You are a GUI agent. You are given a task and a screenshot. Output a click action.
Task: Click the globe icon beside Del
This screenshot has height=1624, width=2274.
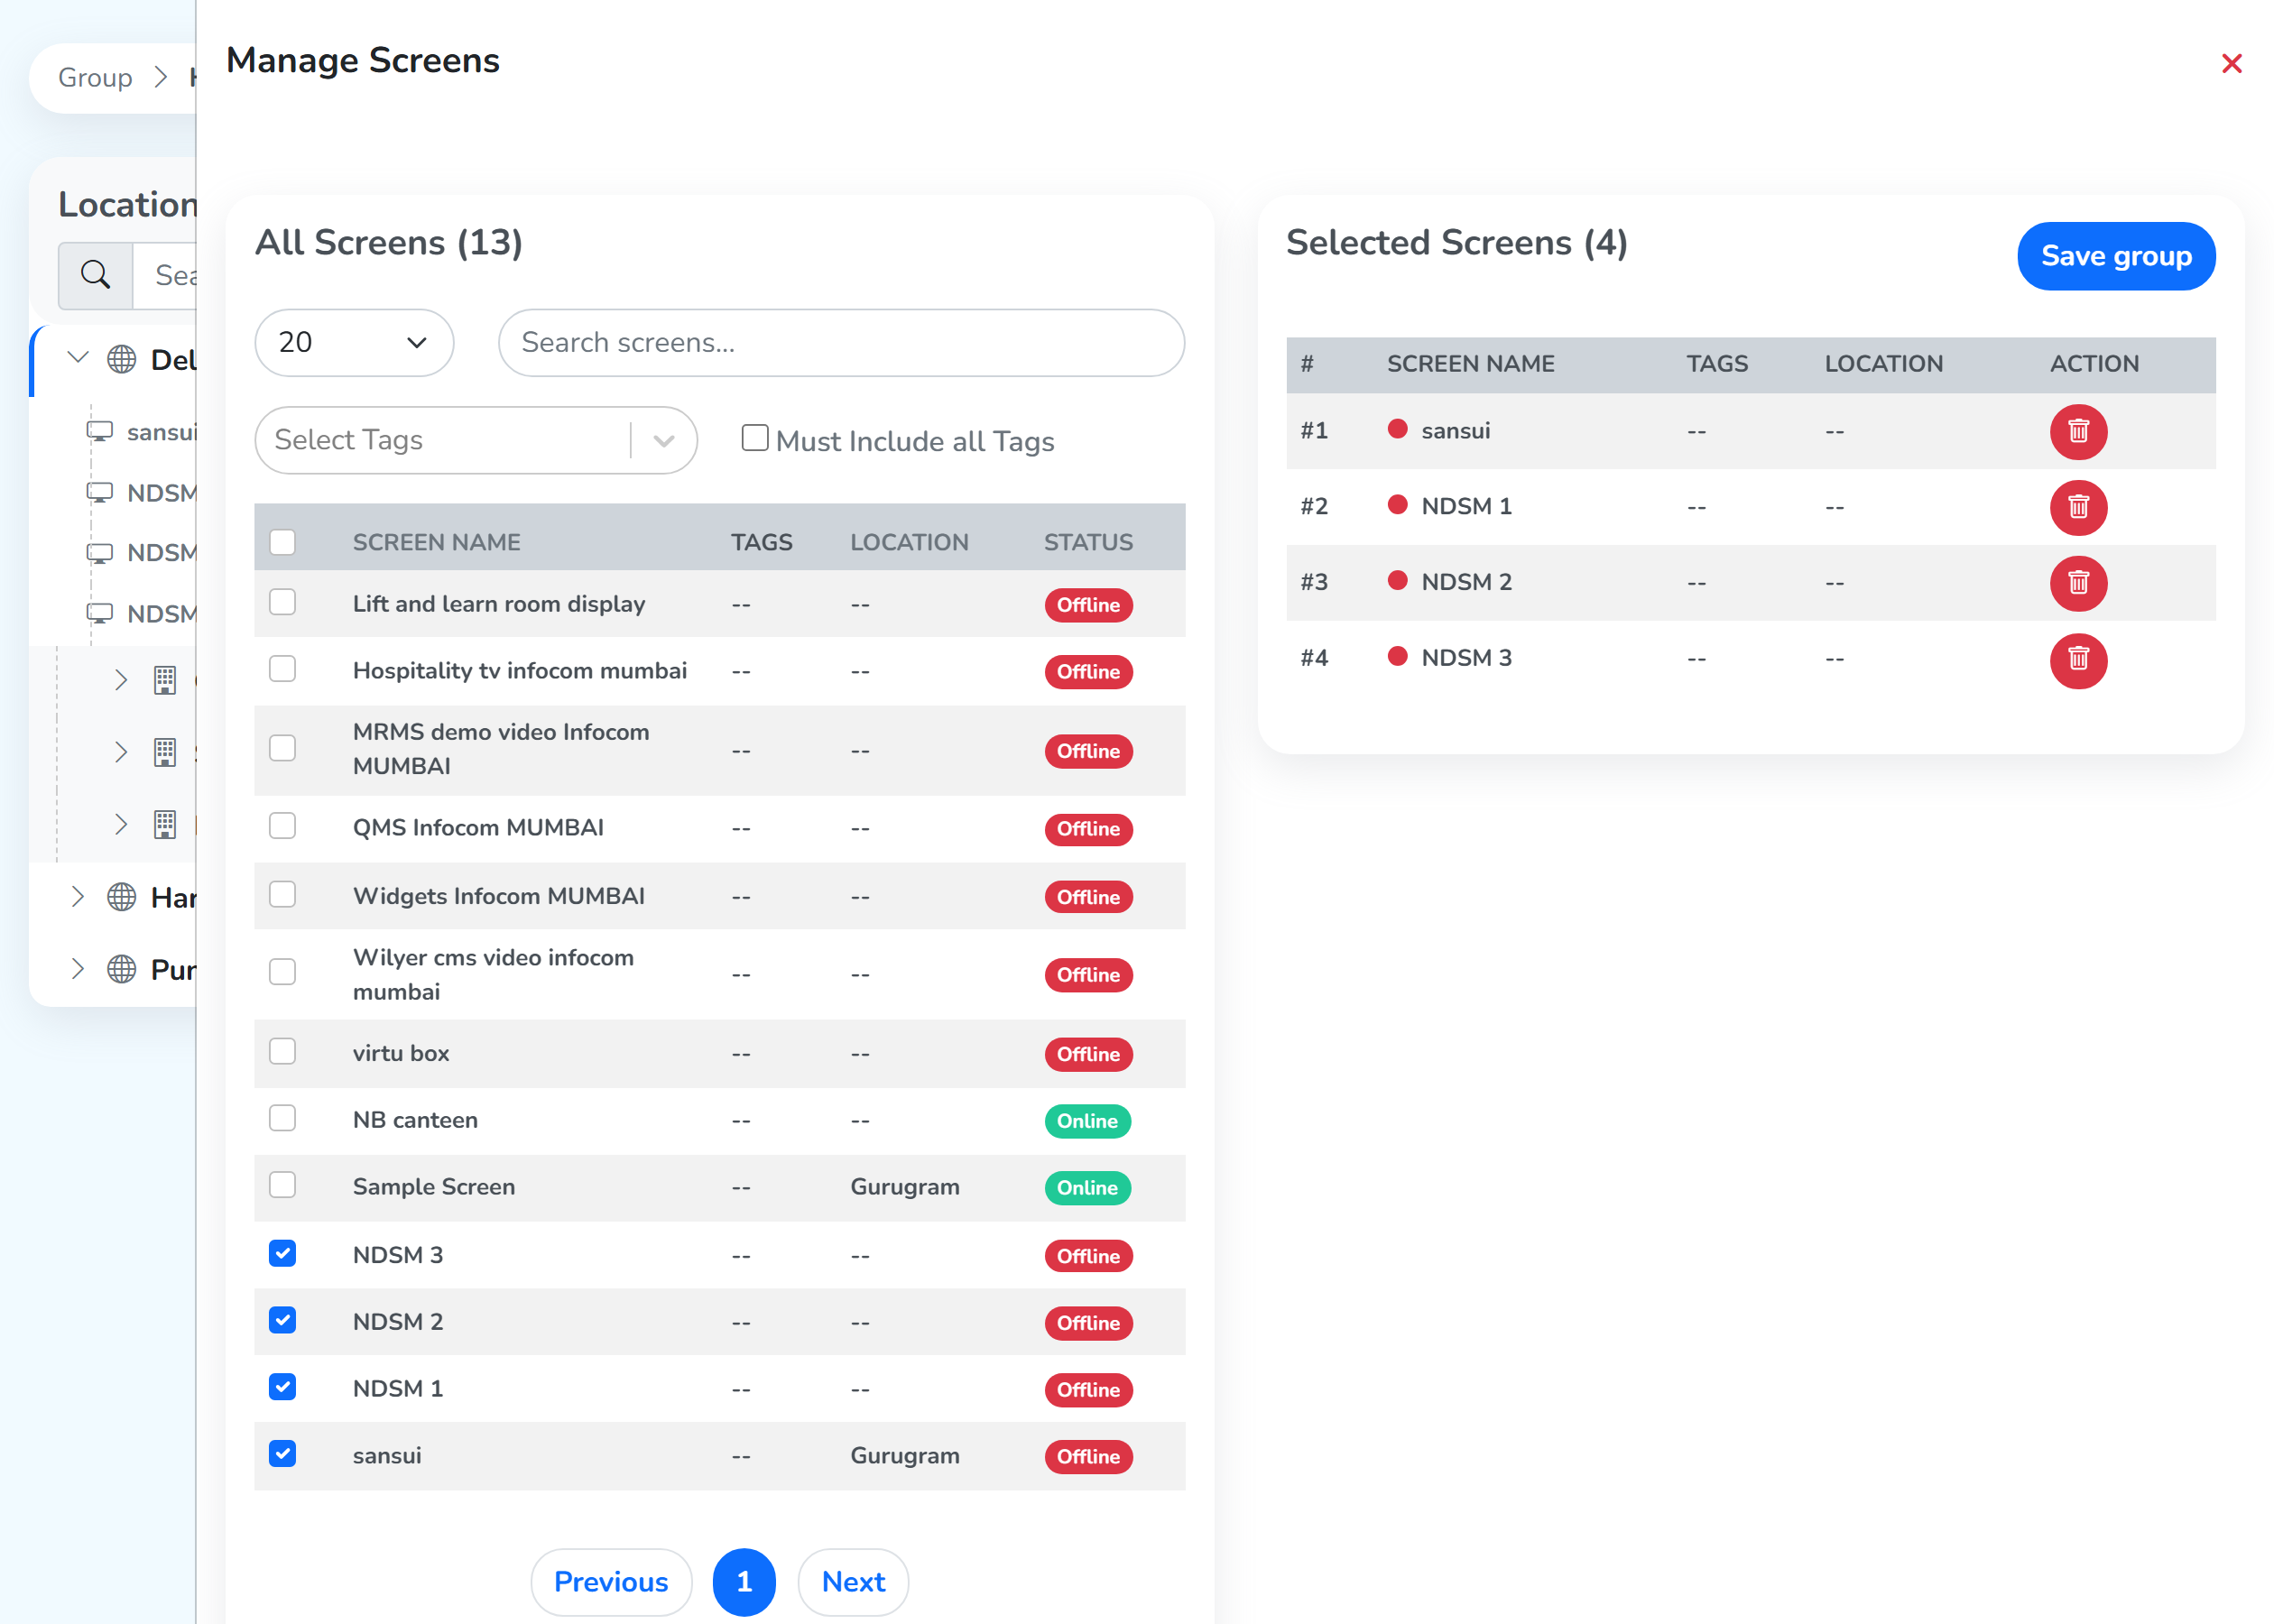121,360
